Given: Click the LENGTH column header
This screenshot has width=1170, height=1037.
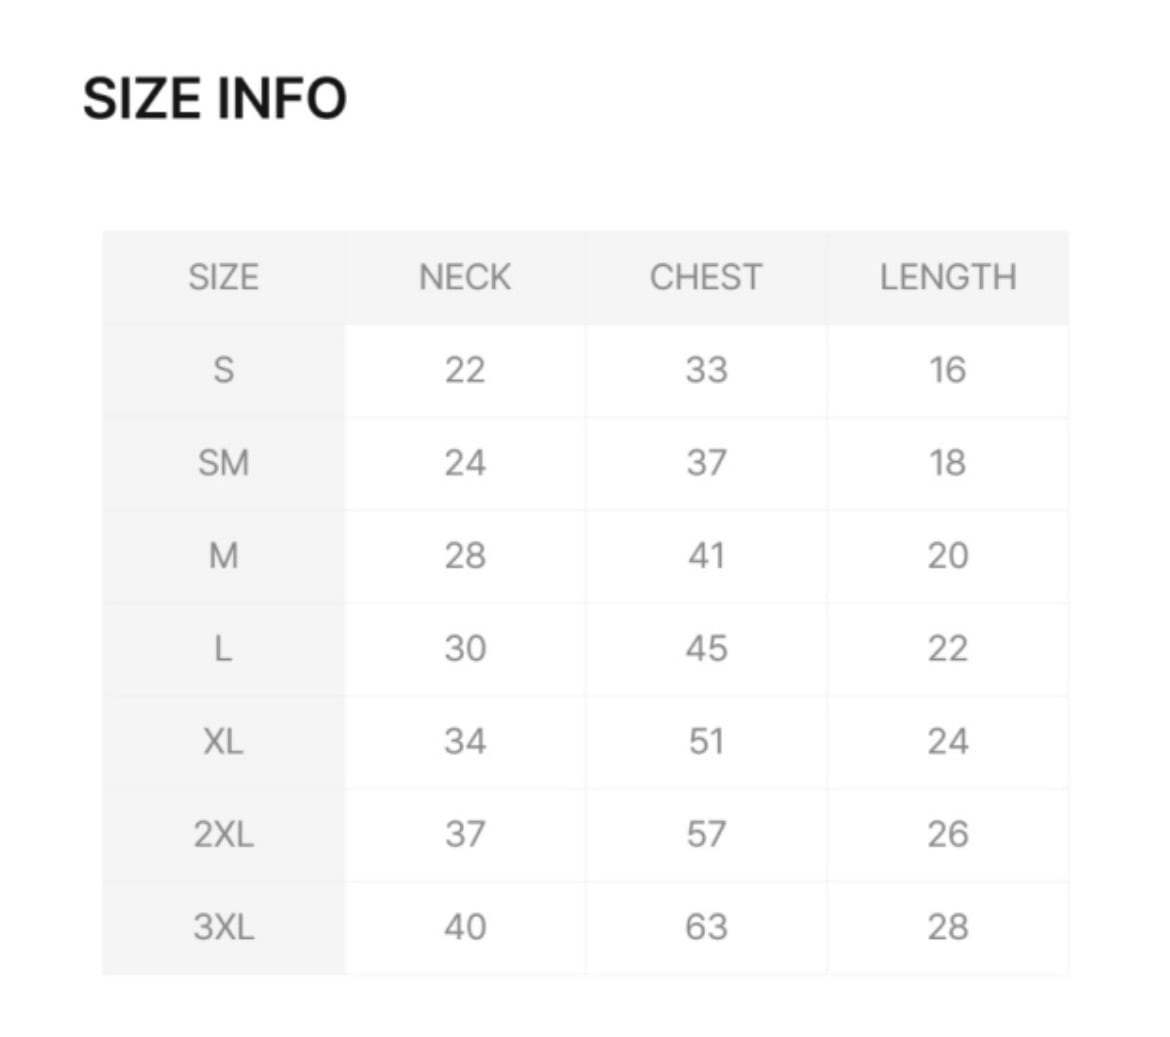Looking at the screenshot, I should (x=948, y=277).
